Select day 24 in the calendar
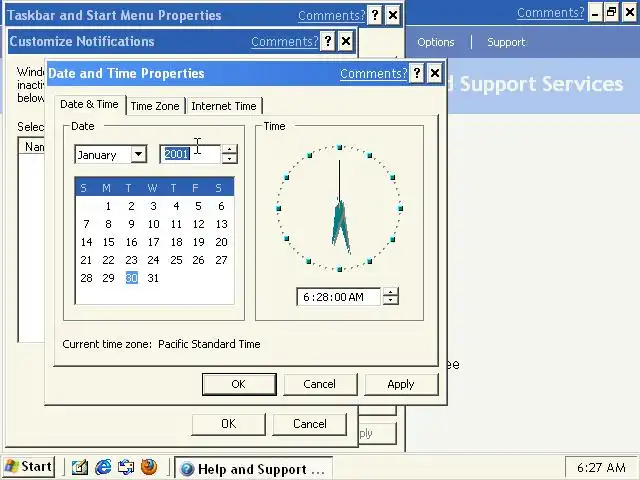Screen dimensions: 640x480 point(153,260)
